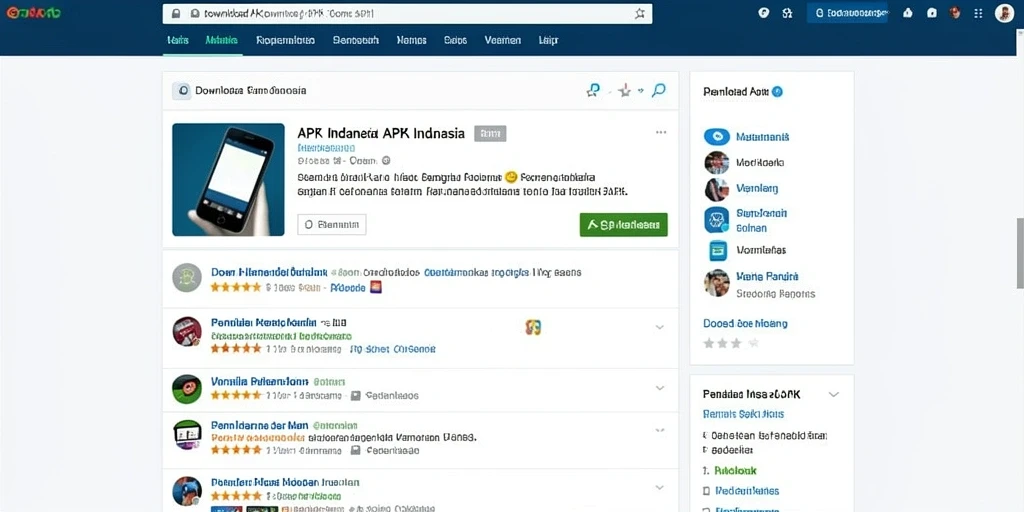Open the Dom Hianendel row title
The image size is (1024, 512).
[269, 272]
